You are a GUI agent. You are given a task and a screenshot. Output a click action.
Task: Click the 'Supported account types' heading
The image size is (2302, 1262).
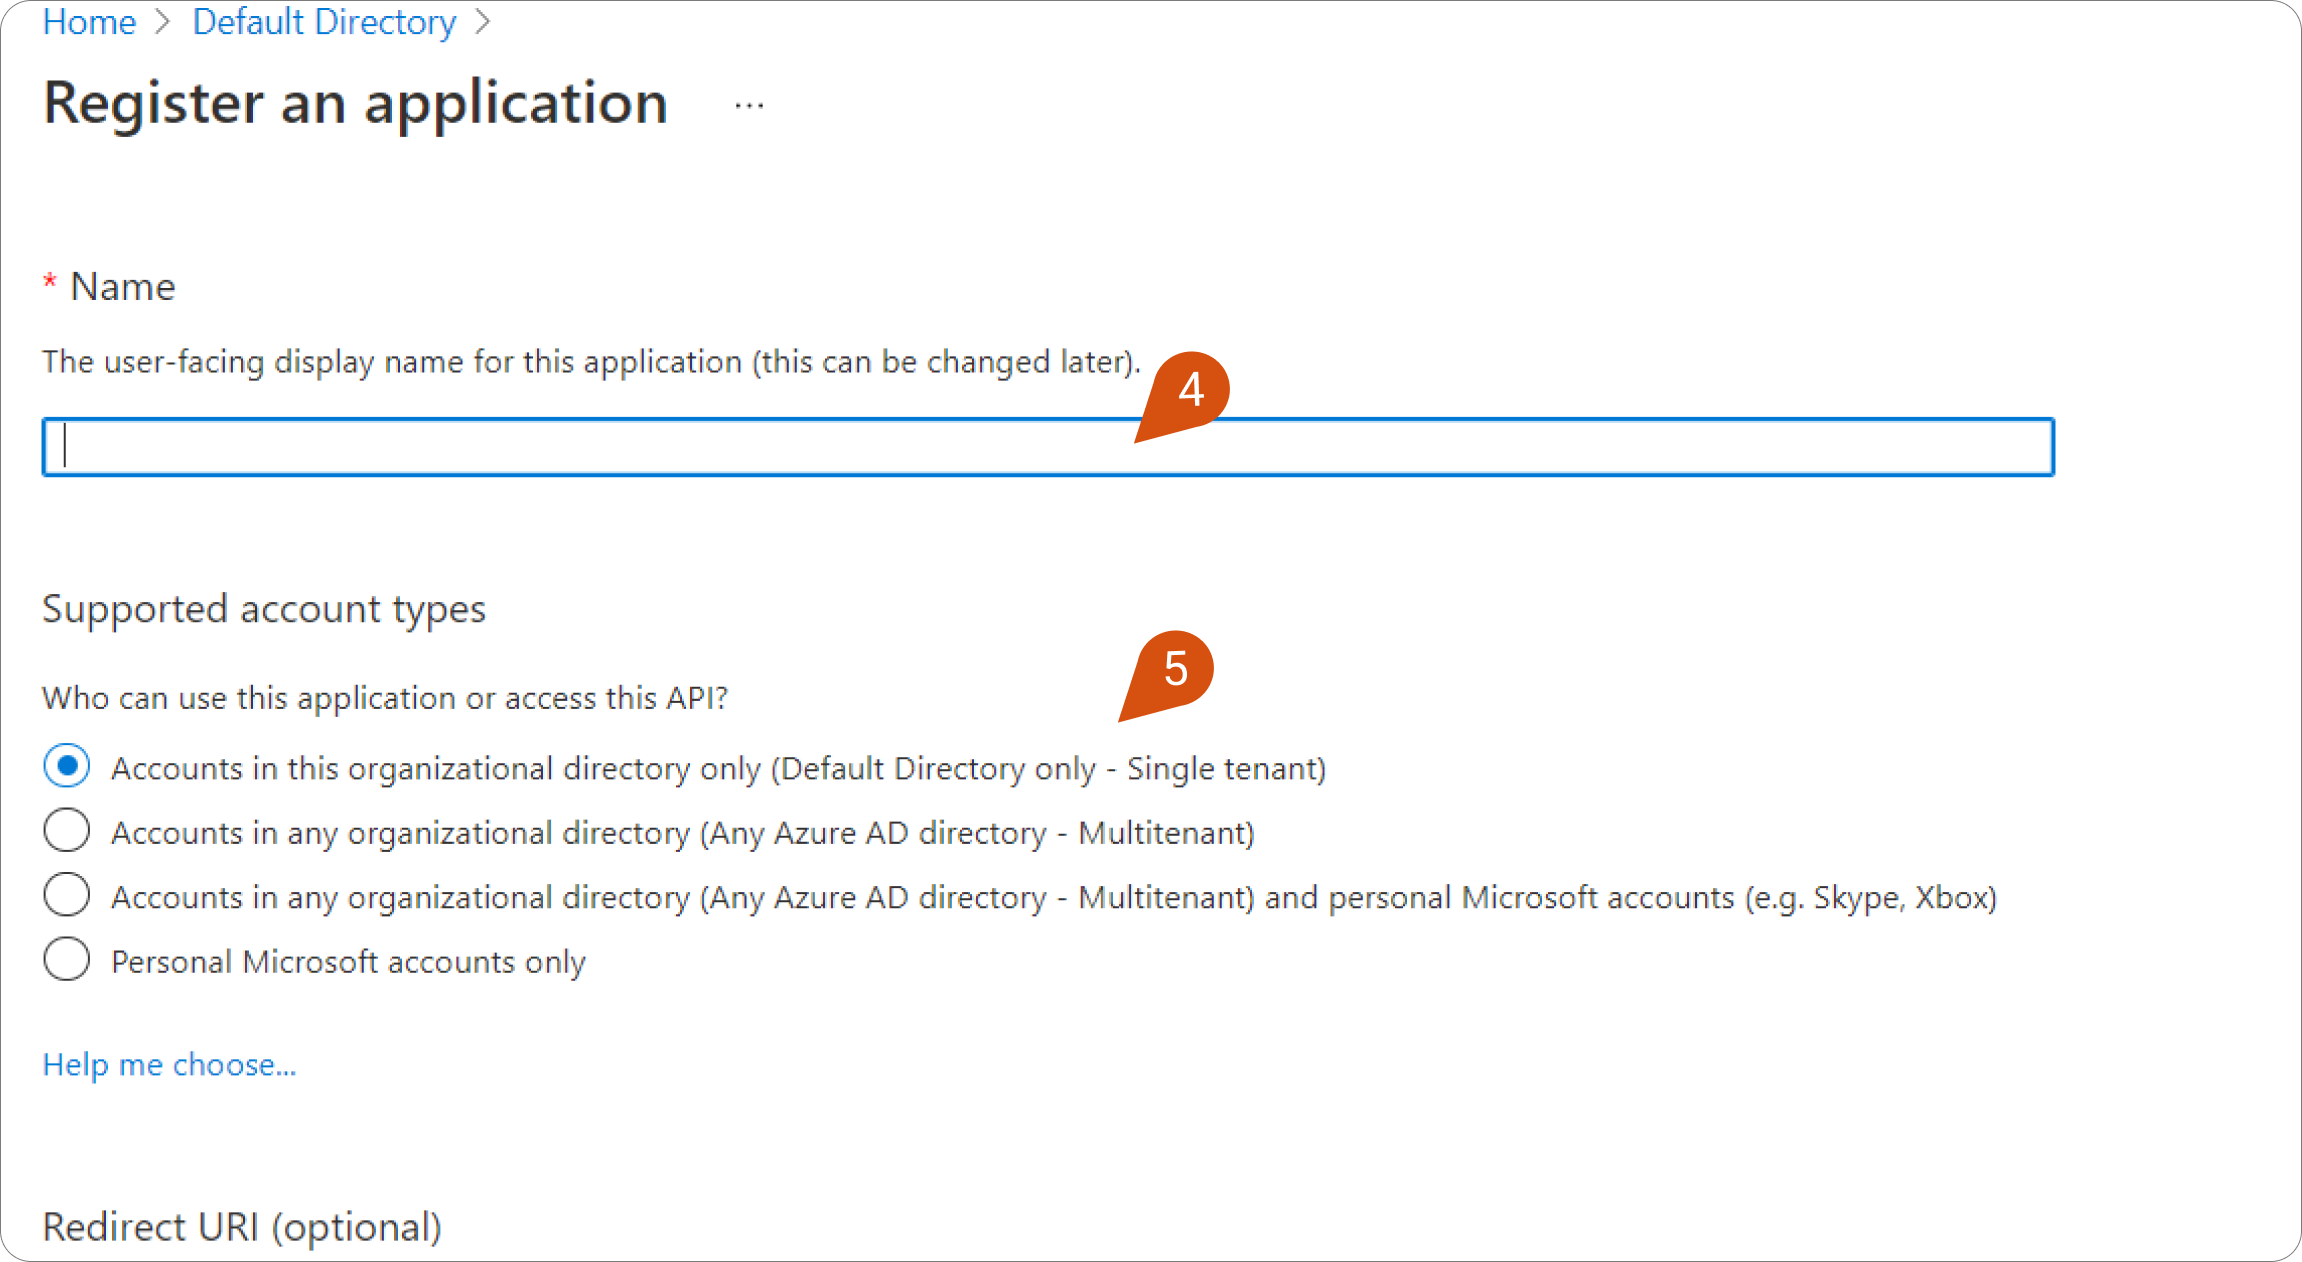(264, 609)
